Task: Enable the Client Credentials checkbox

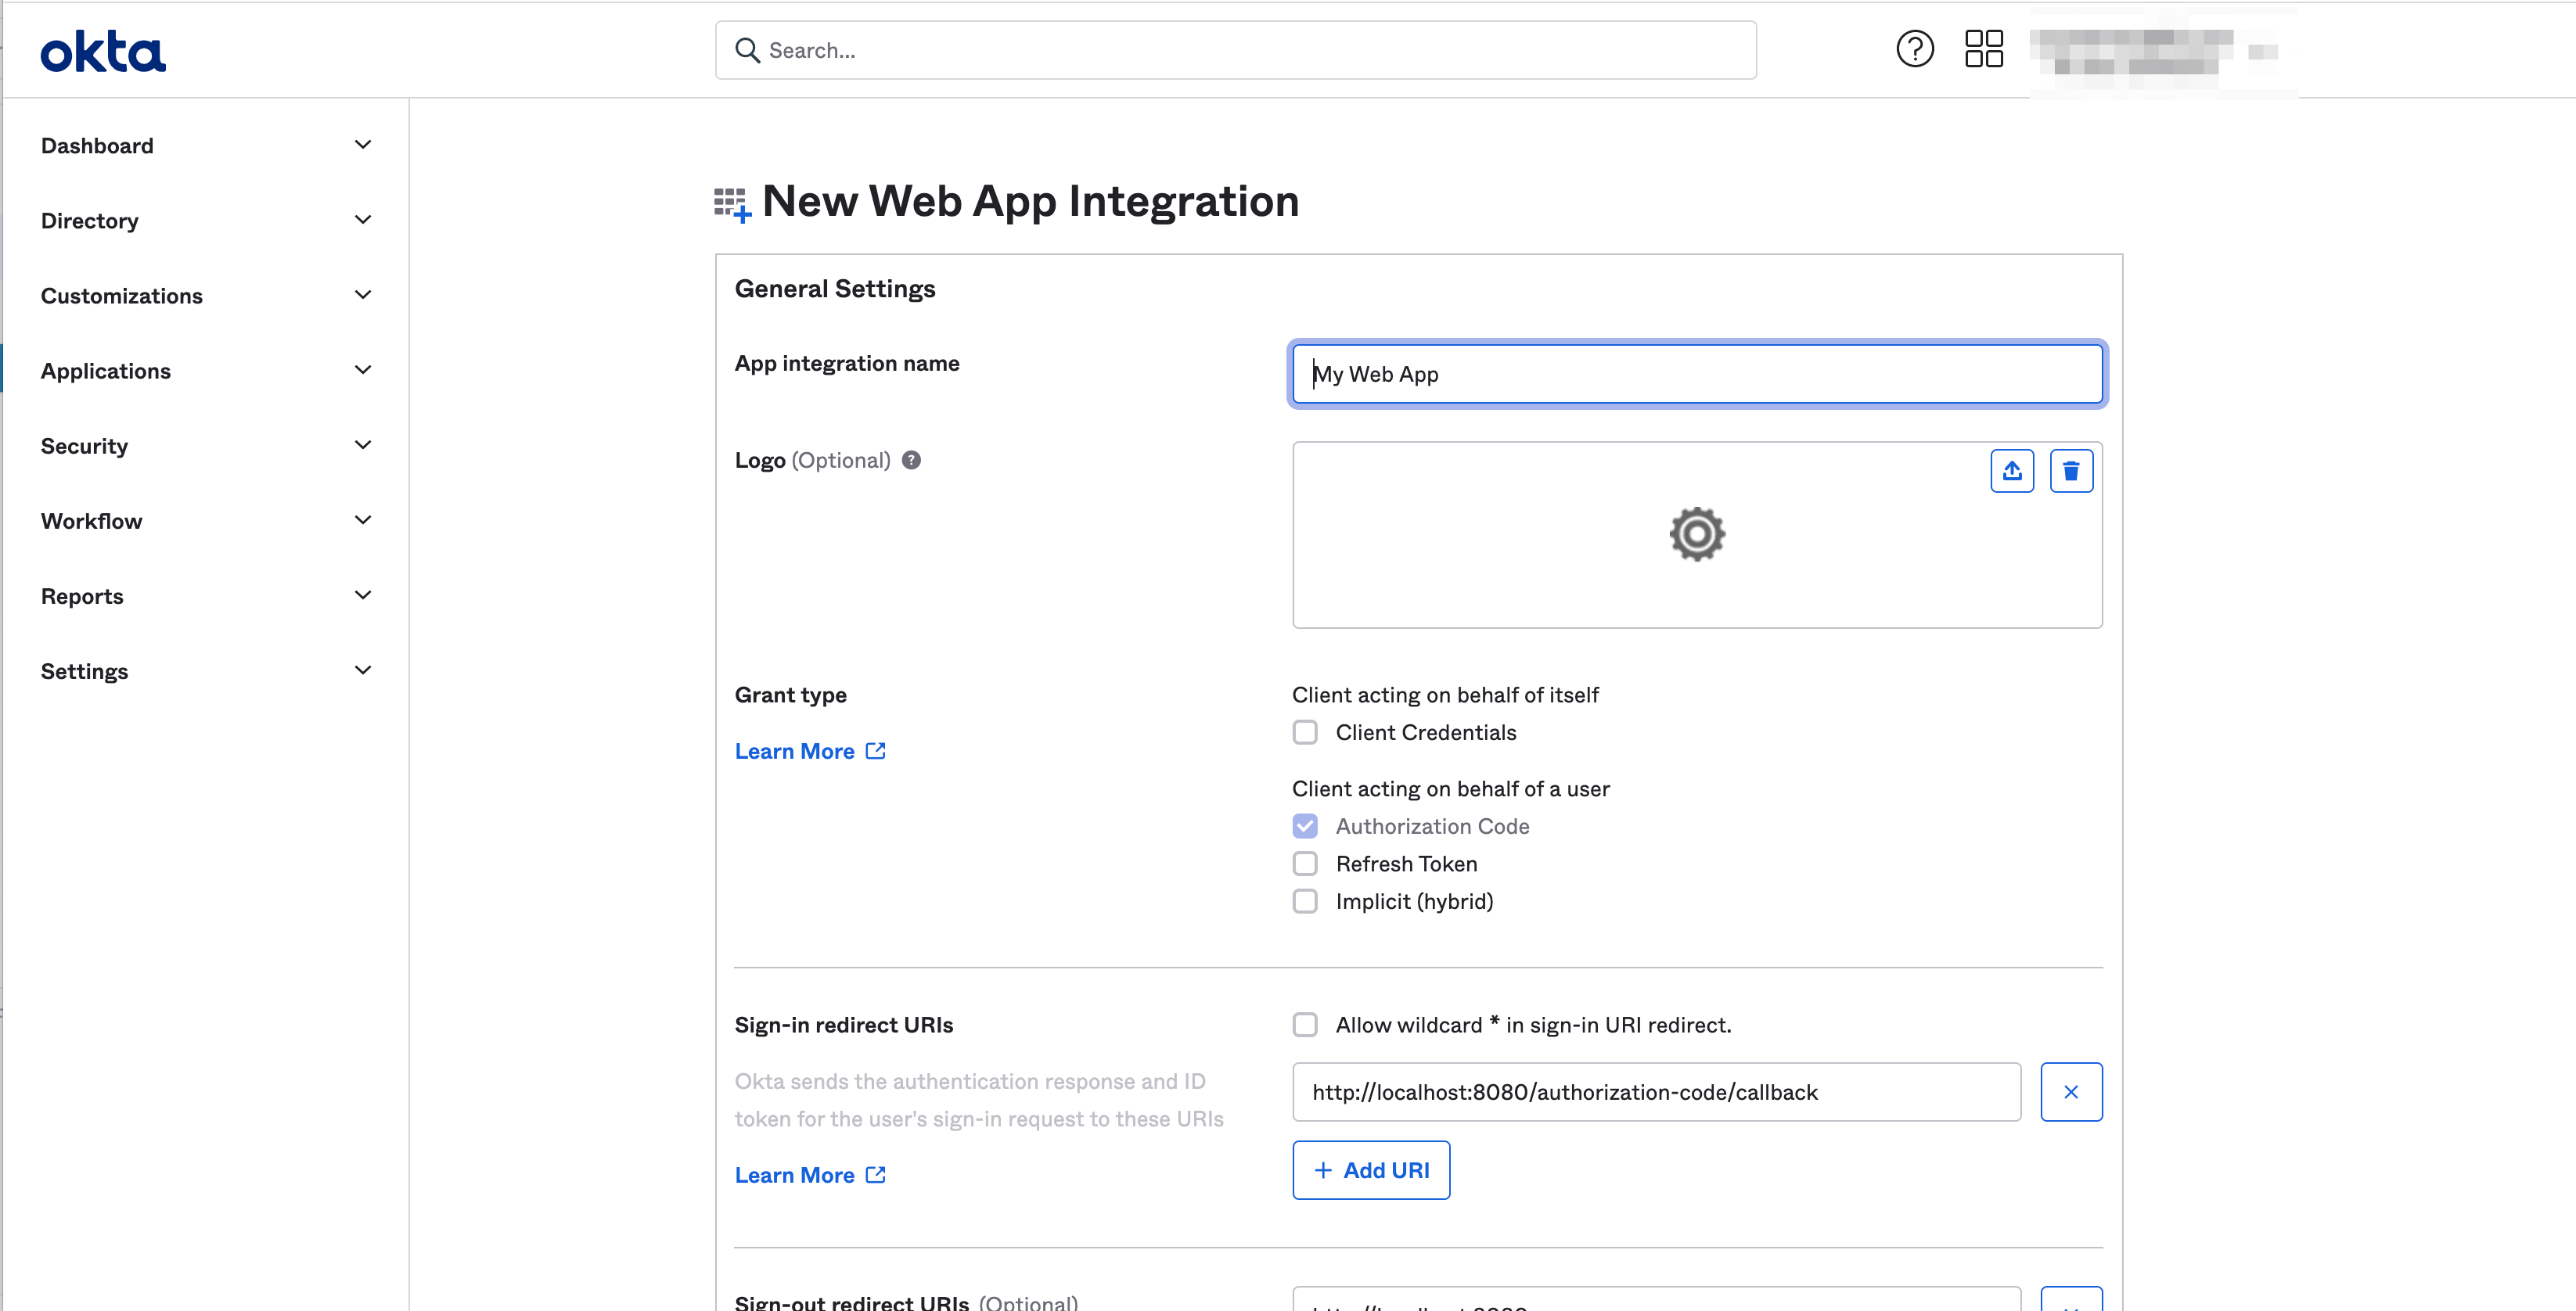Action: [1305, 732]
